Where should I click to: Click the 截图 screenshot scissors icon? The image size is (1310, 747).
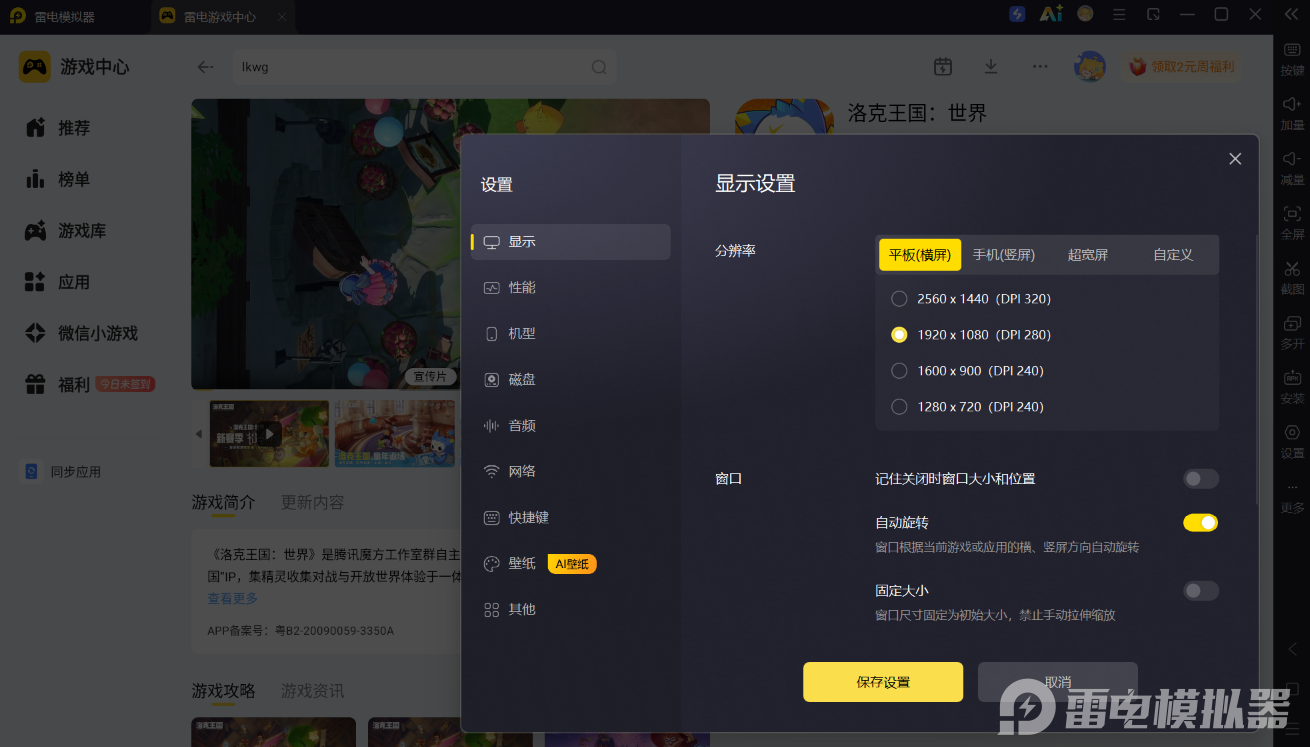tap(1292, 277)
